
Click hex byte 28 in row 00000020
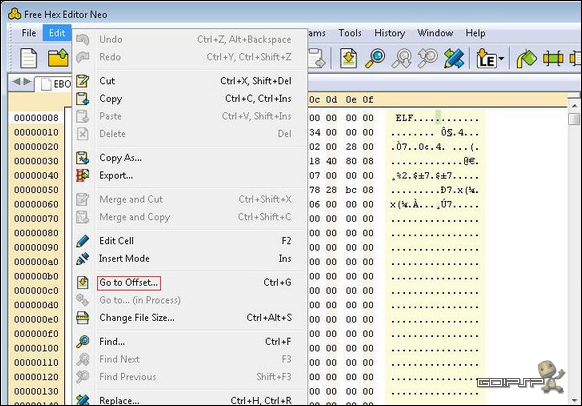[x=351, y=147]
